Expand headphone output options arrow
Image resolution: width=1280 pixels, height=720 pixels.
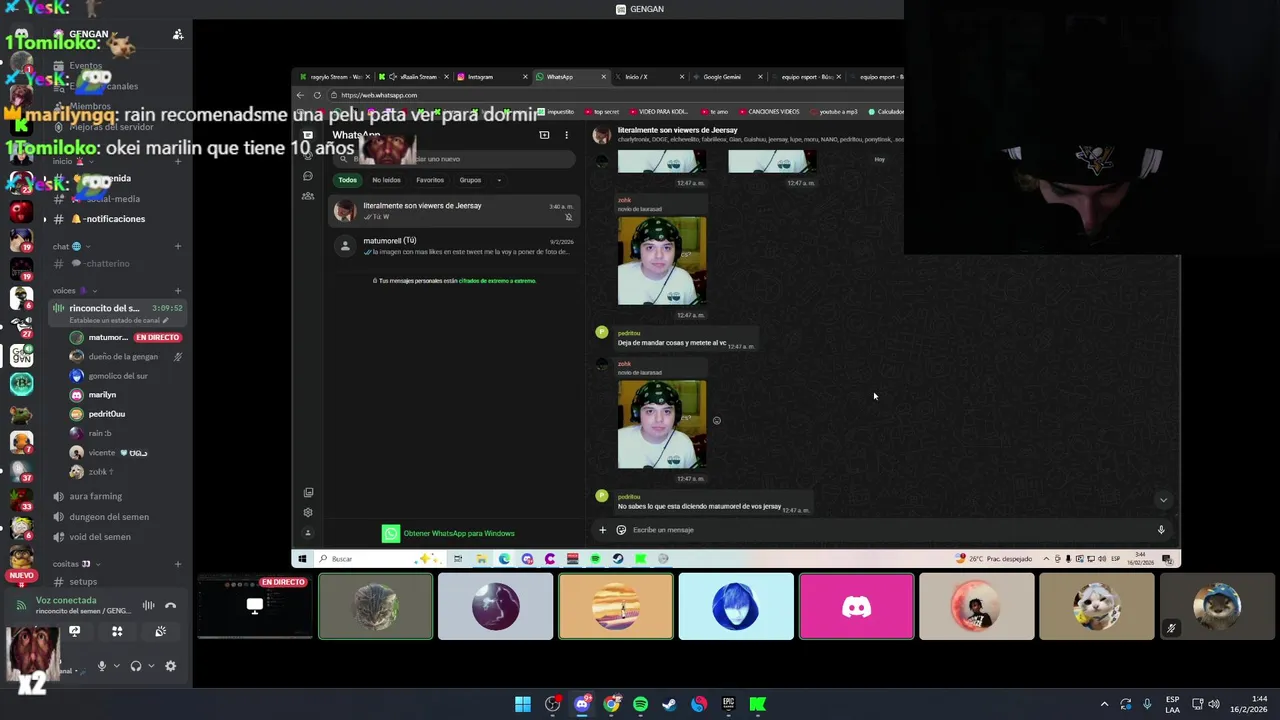click(x=151, y=666)
